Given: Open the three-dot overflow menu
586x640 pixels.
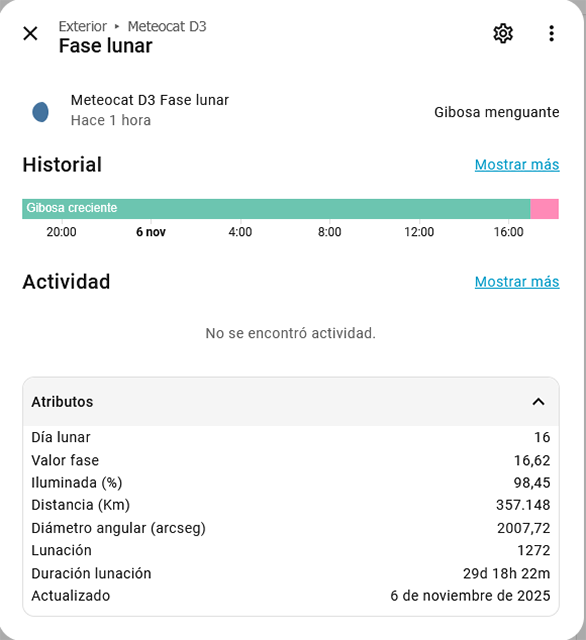Looking at the screenshot, I should (551, 33).
